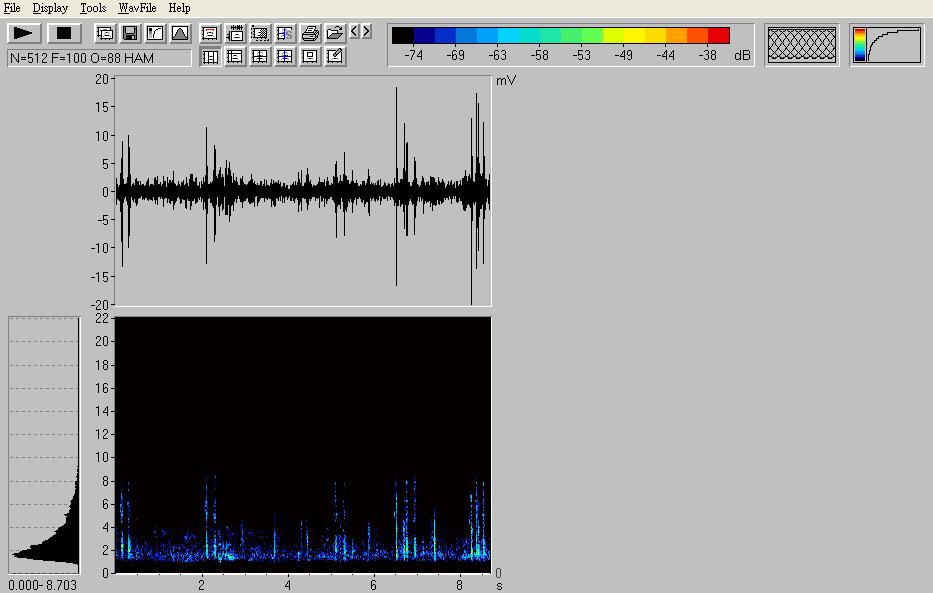Viewport: 933px width, 593px height.
Task: Open the WavFile menu
Action: [x=137, y=8]
